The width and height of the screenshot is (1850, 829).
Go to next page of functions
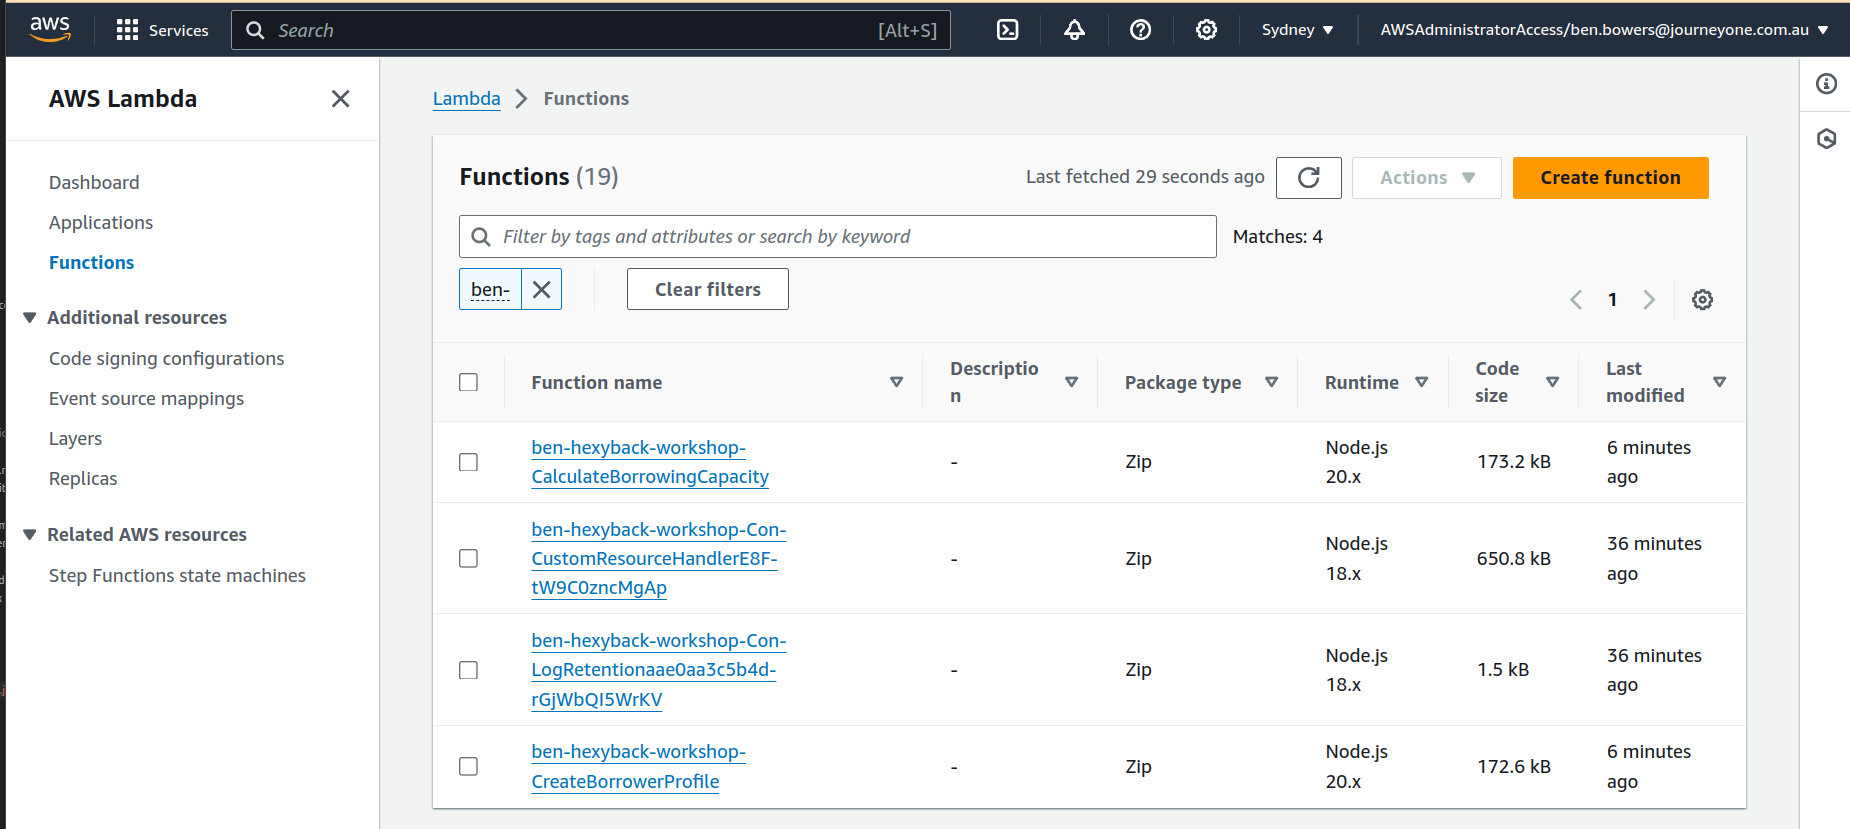pyautogui.click(x=1649, y=300)
